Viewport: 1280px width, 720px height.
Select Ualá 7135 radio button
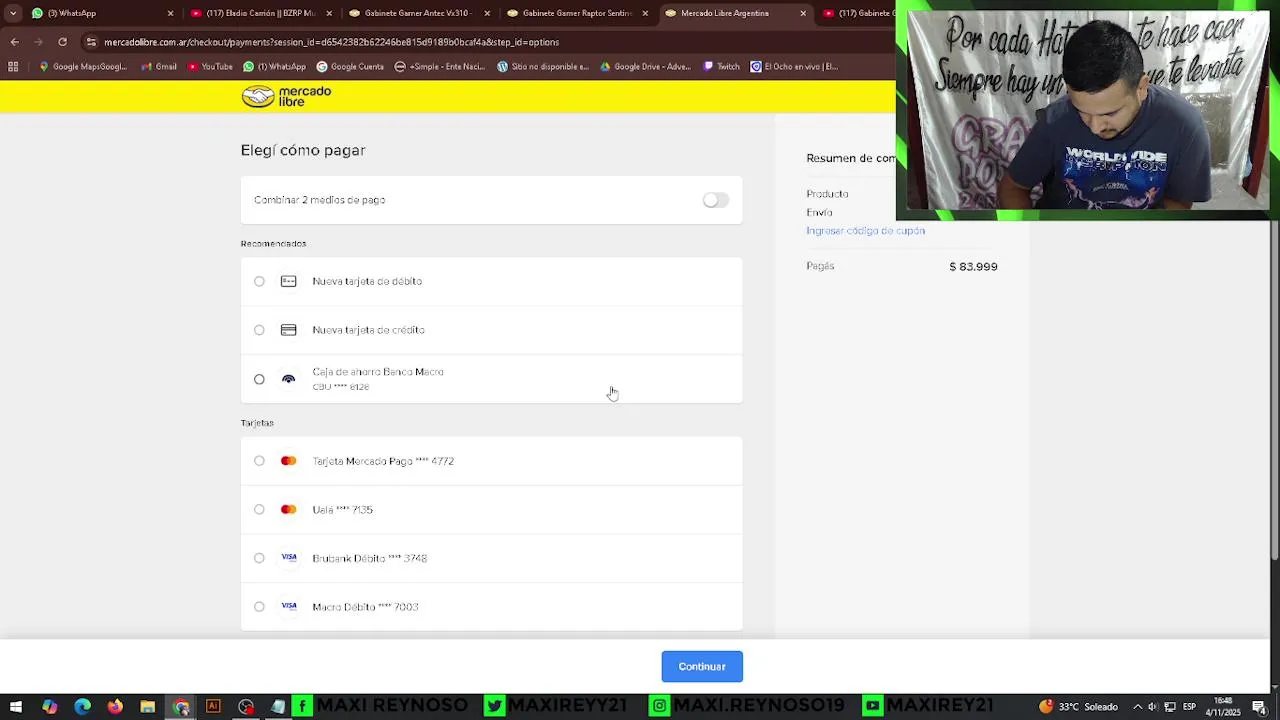click(x=259, y=510)
